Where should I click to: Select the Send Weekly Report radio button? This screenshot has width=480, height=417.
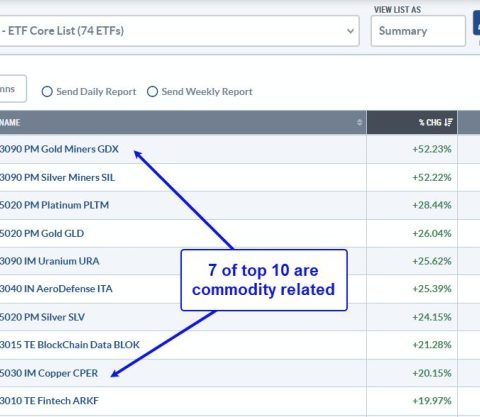point(152,92)
